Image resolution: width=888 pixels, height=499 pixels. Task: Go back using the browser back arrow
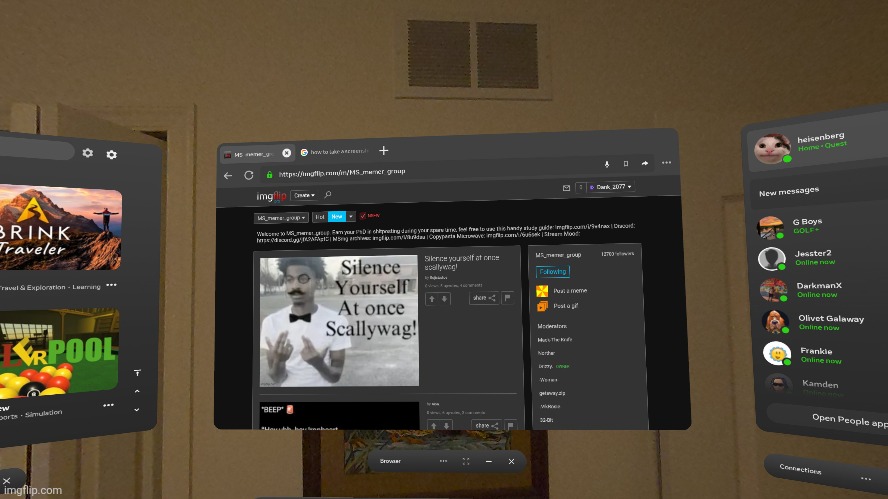(x=228, y=176)
